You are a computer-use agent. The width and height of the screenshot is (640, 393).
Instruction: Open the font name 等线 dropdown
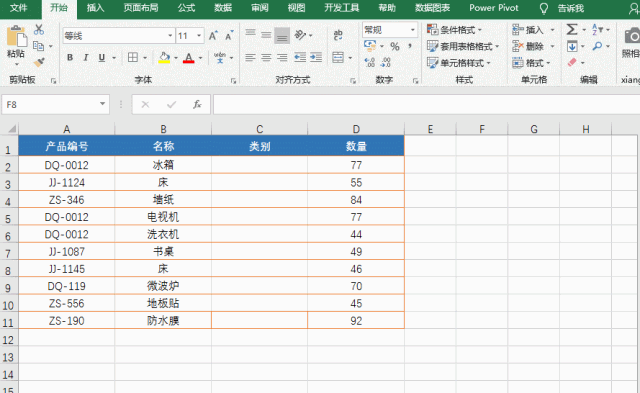(x=170, y=36)
